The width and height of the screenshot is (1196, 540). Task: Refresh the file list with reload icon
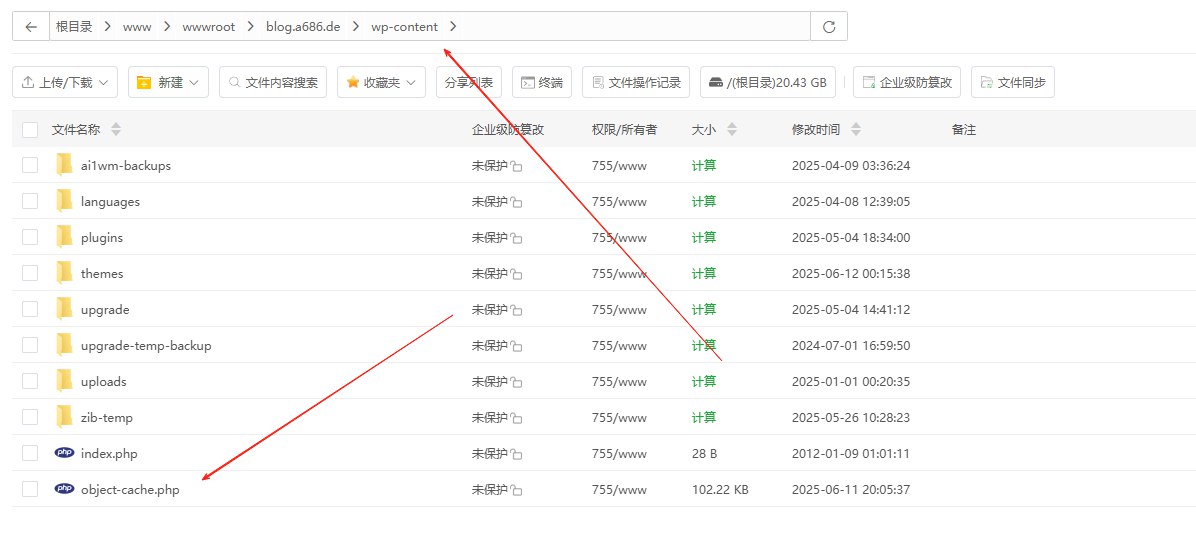[x=829, y=27]
